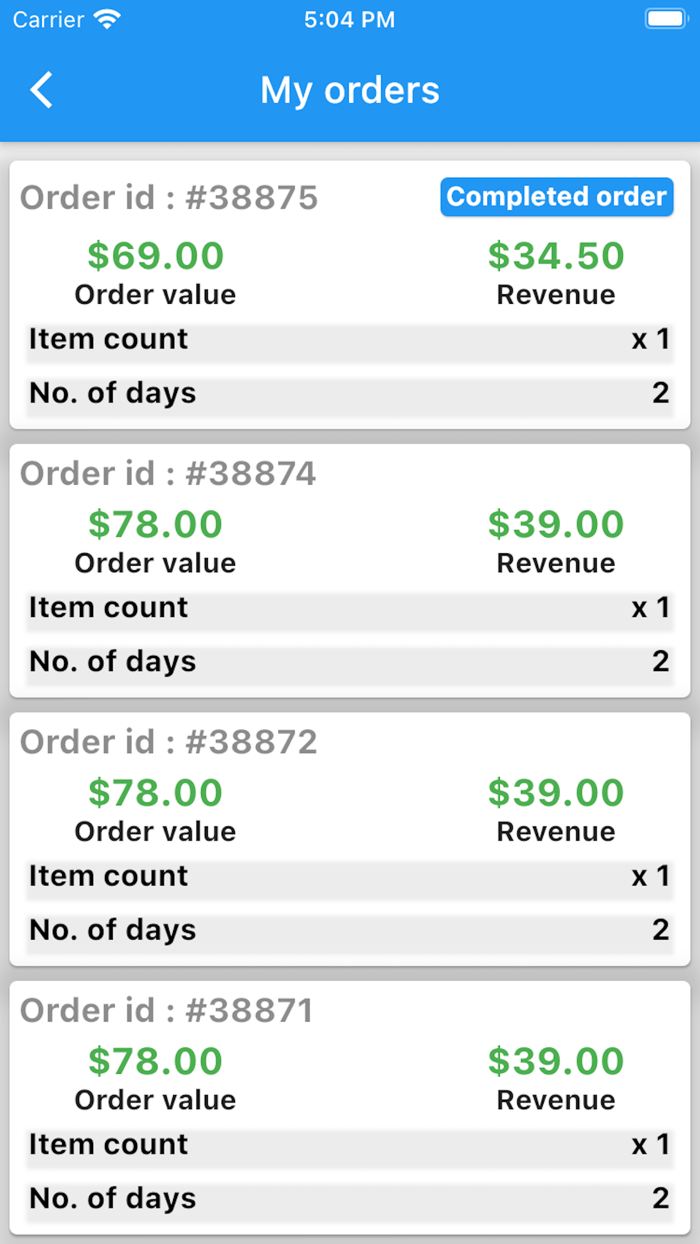
Task: Click the Wi-Fi status icon
Action: click(105, 19)
